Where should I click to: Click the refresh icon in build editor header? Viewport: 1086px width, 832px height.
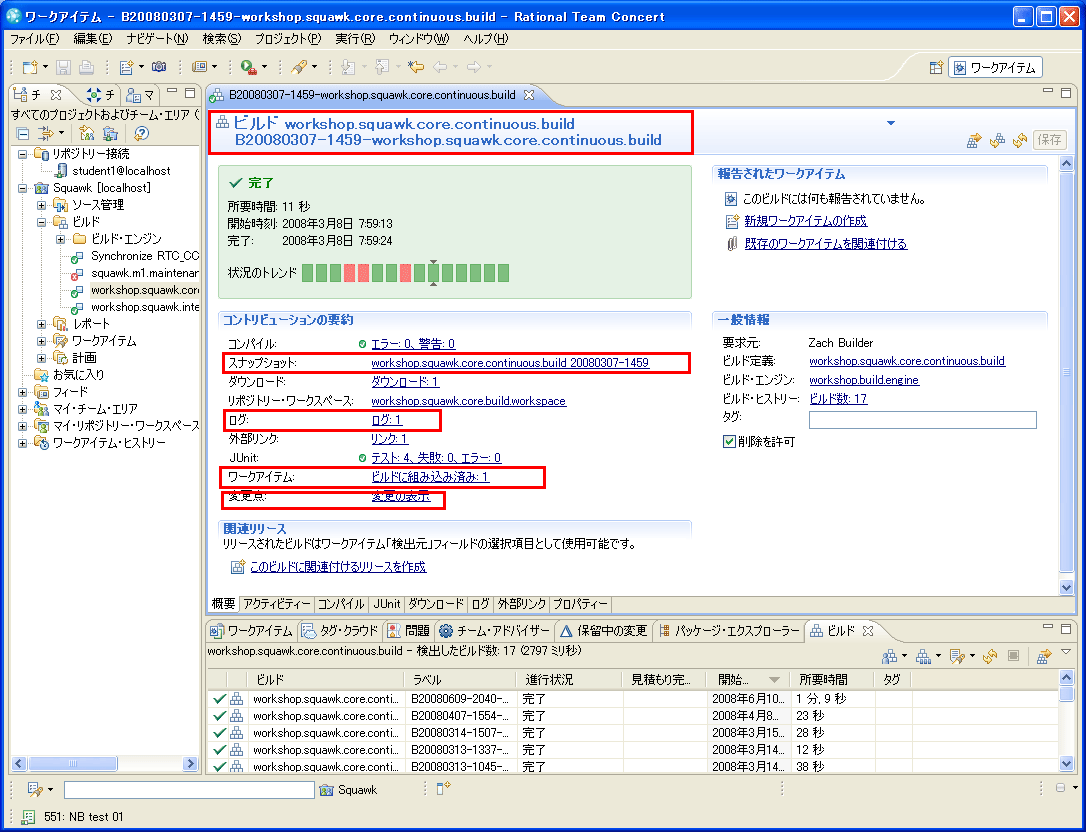(x=1020, y=141)
